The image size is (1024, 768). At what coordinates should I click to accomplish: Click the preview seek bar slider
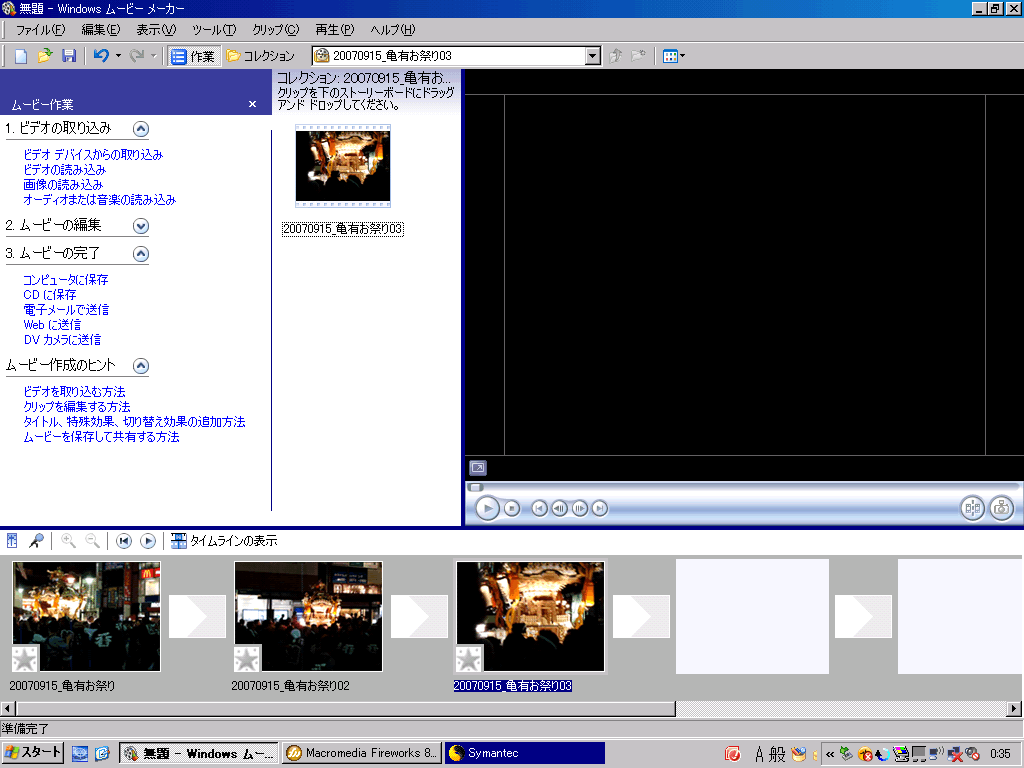click(x=476, y=487)
